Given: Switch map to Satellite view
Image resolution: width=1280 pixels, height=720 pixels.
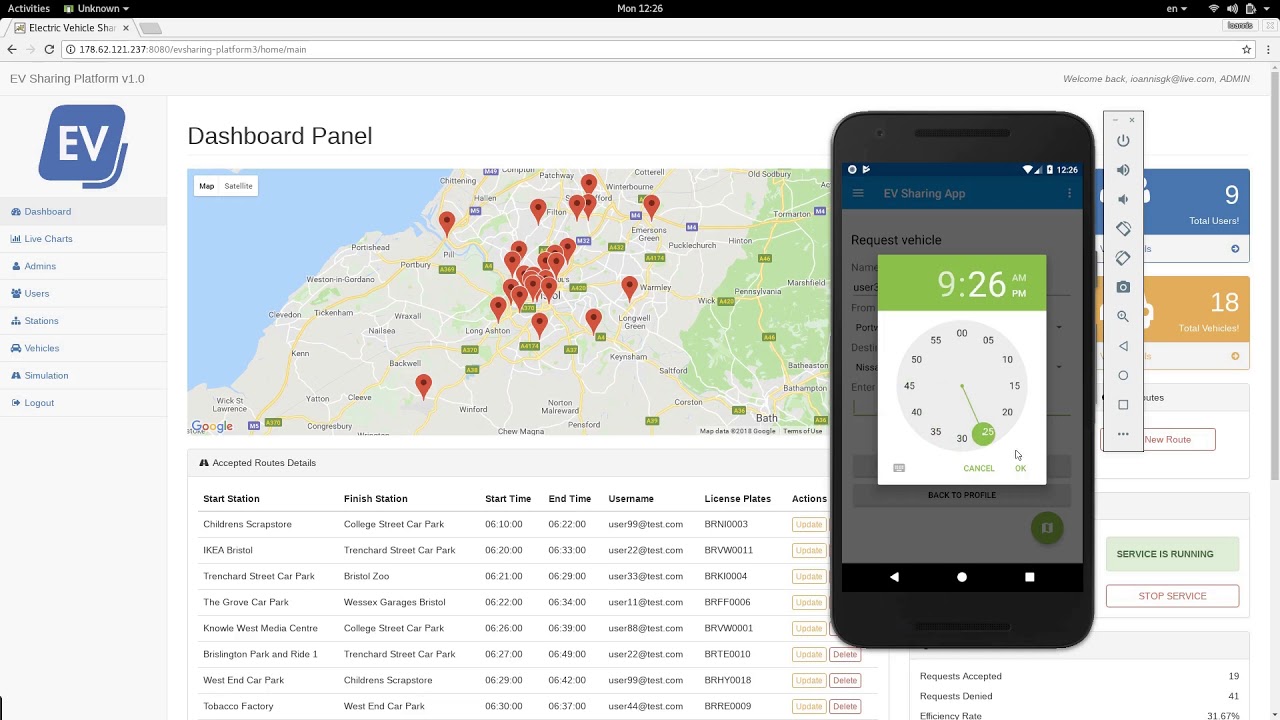Looking at the screenshot, I should (238, 186).
